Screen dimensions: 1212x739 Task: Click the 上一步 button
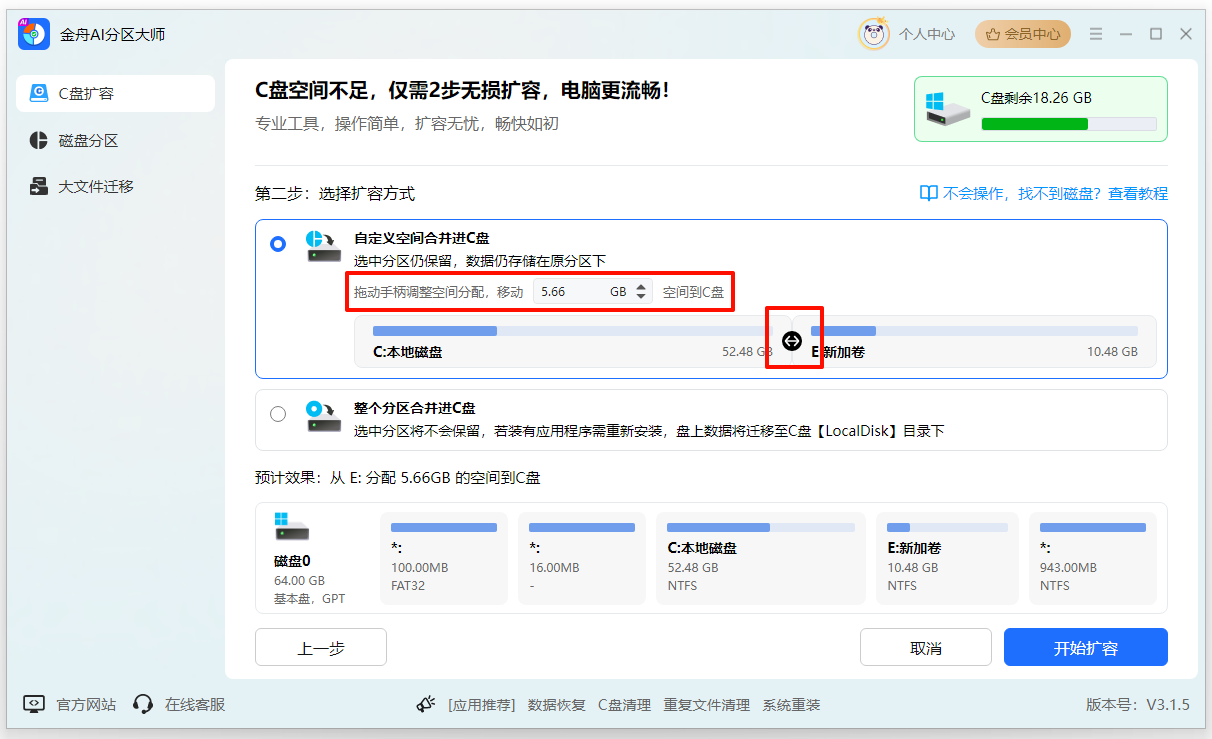point(320,647)
